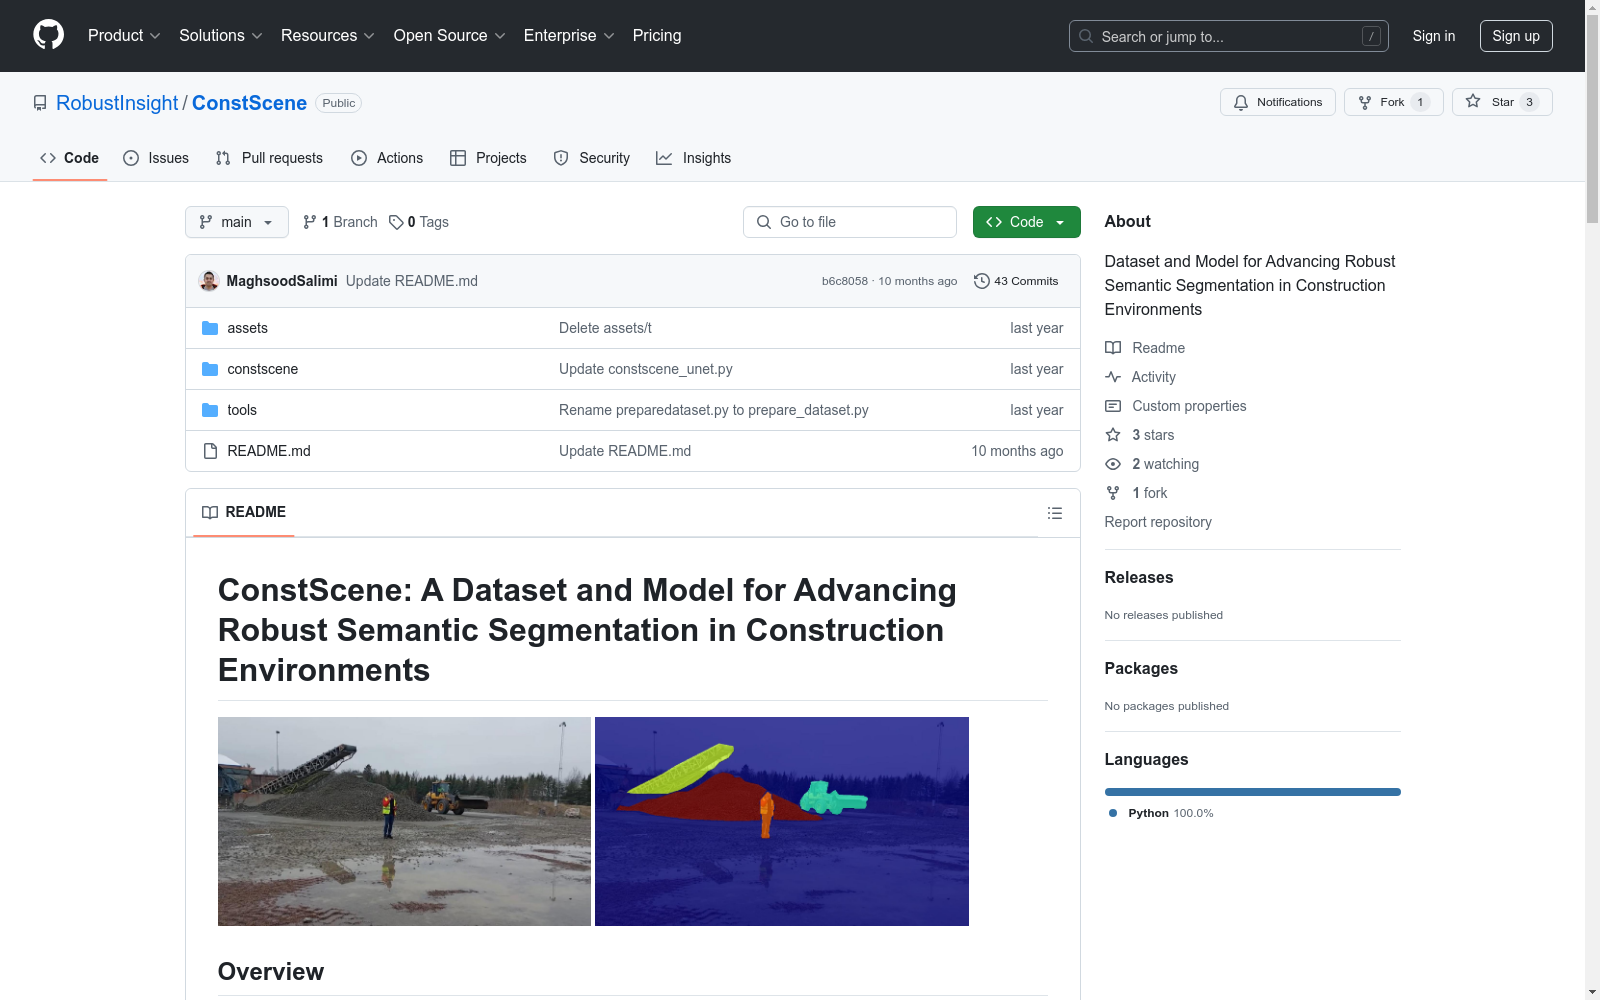The height and width of the screenshot is (1000, 1600).
Task: Open the Python 100.0% language link
Action: pos(1161,813)
